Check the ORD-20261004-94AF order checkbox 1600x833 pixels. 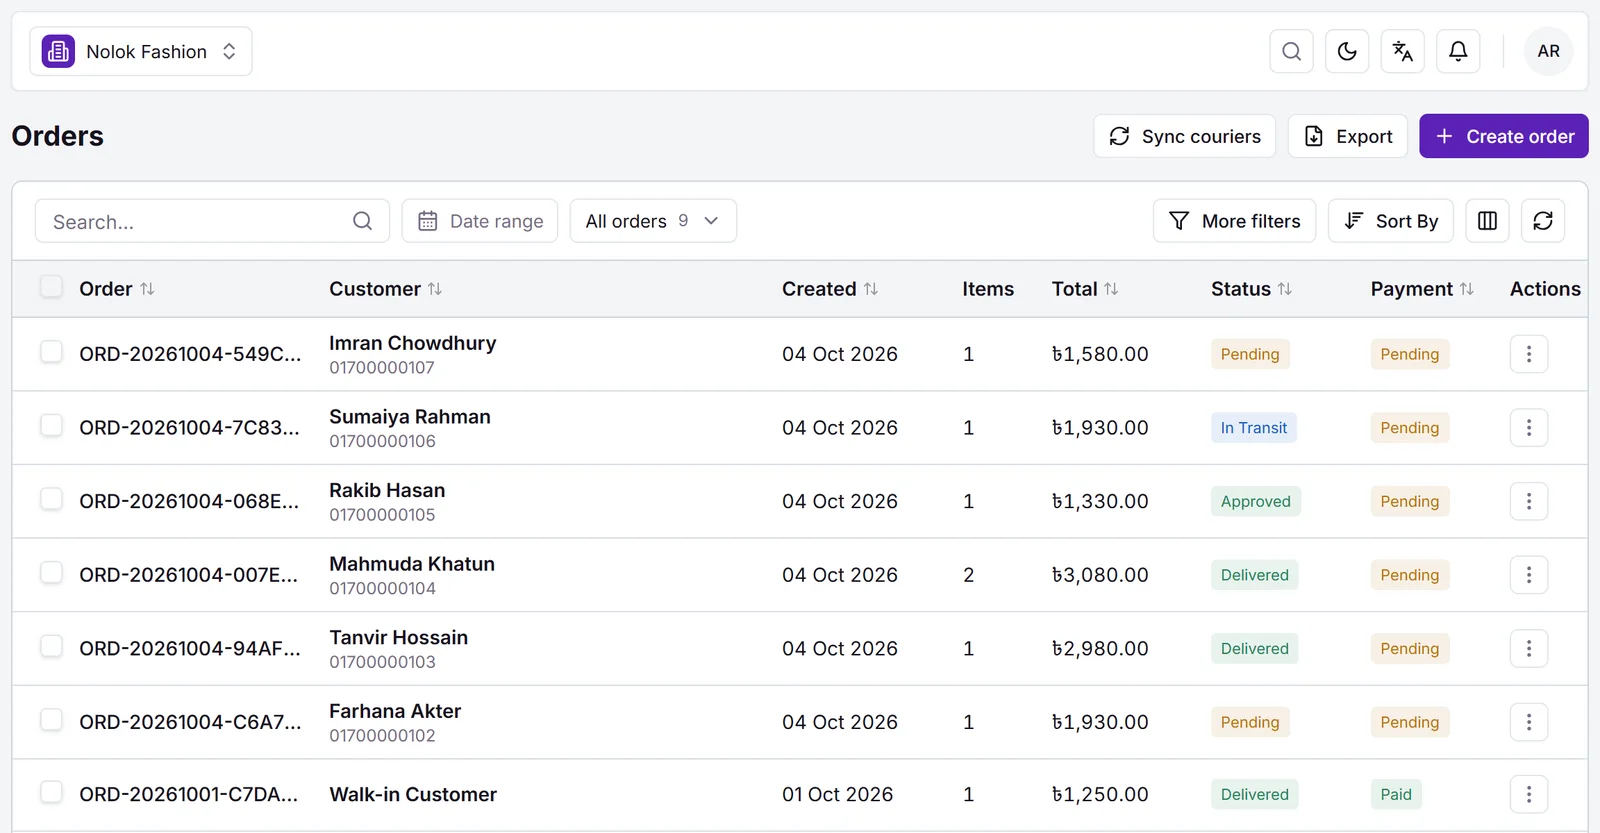51,646
